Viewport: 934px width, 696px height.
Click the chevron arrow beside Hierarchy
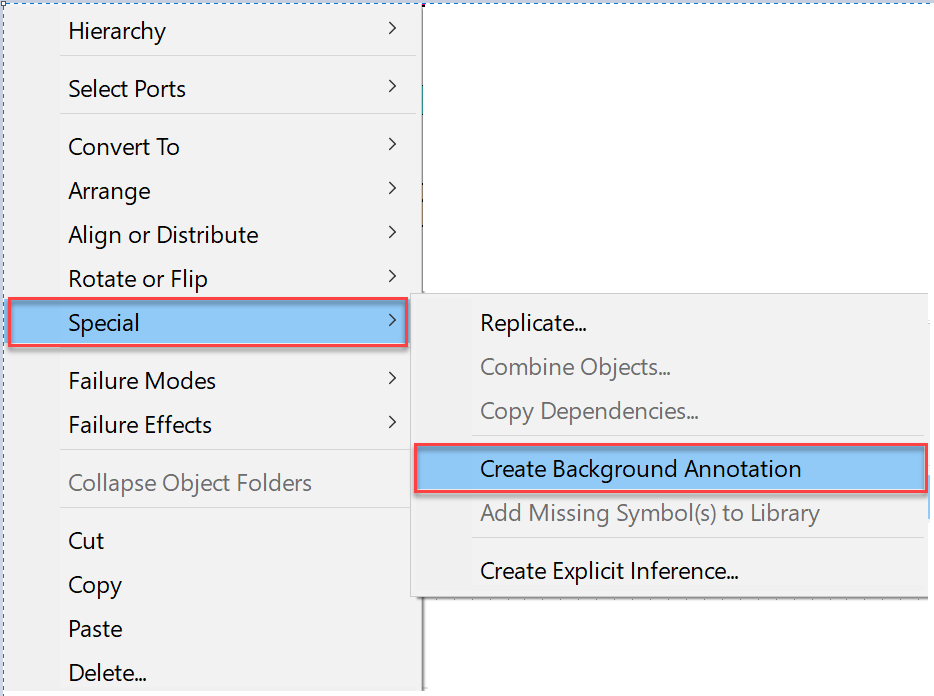coord(392,28)
